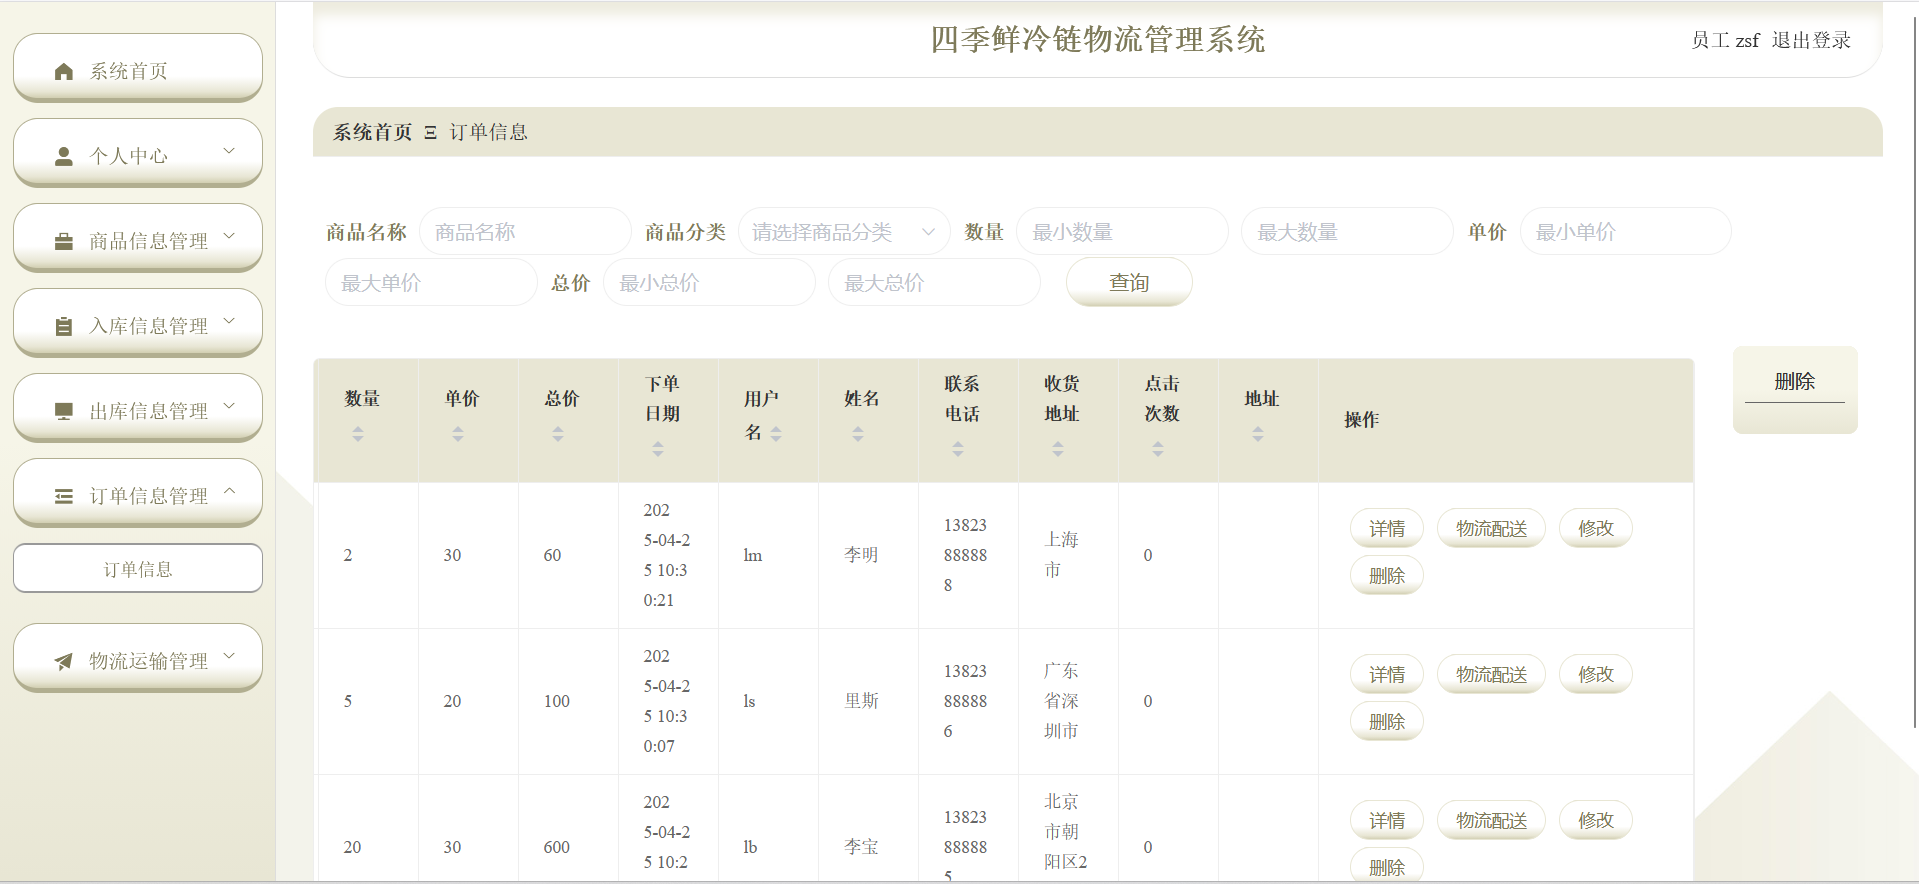Viewport: 1919px width, 884px height.
Task: Sort the table by 数量 column arrows
Action: click(358, 434)
